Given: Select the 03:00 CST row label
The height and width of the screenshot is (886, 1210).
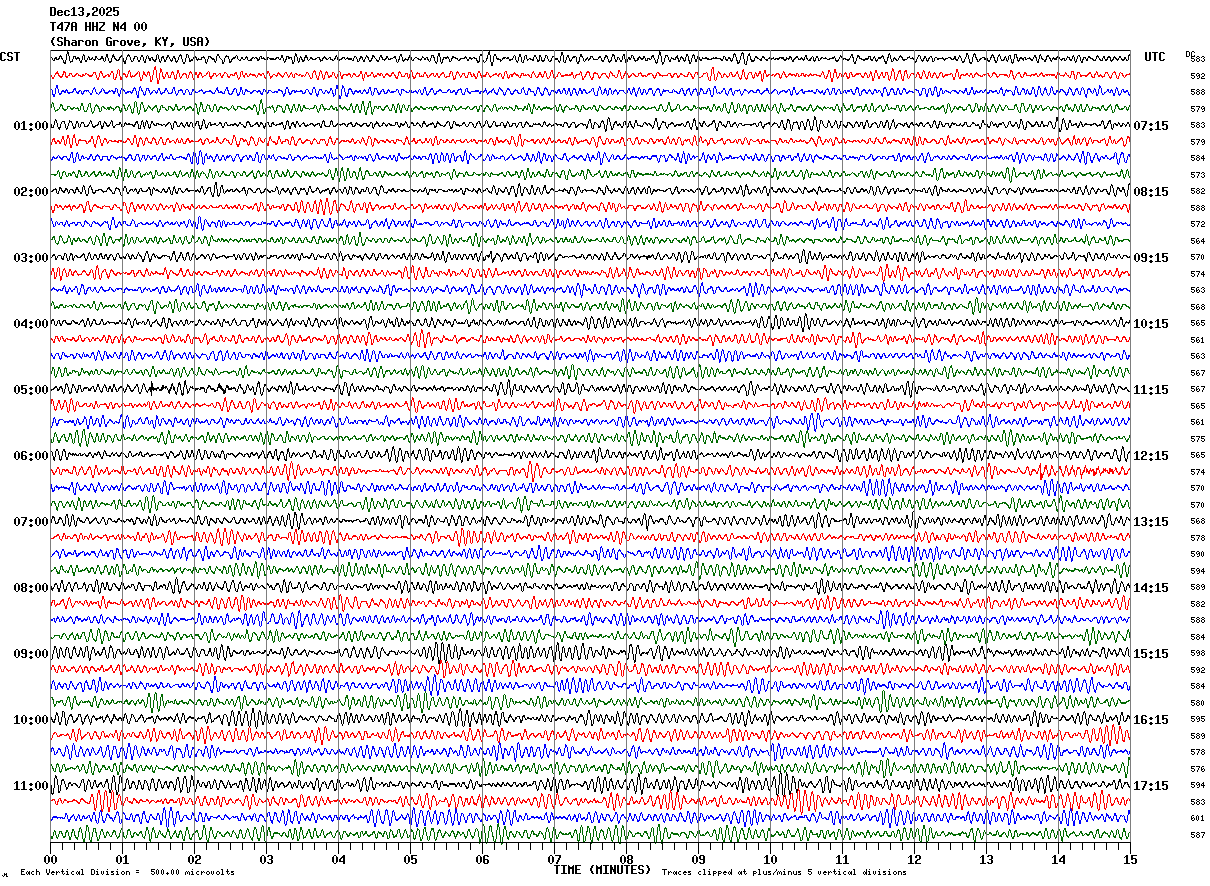Looking at the screenshot, I should 31,258.
